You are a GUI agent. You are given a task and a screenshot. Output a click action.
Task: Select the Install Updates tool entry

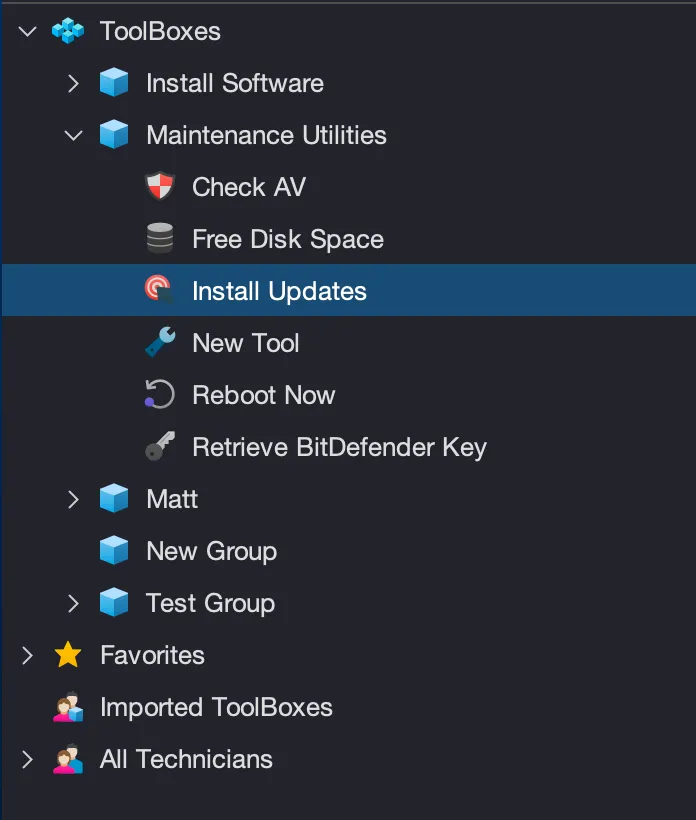click(x=280, y=291)
